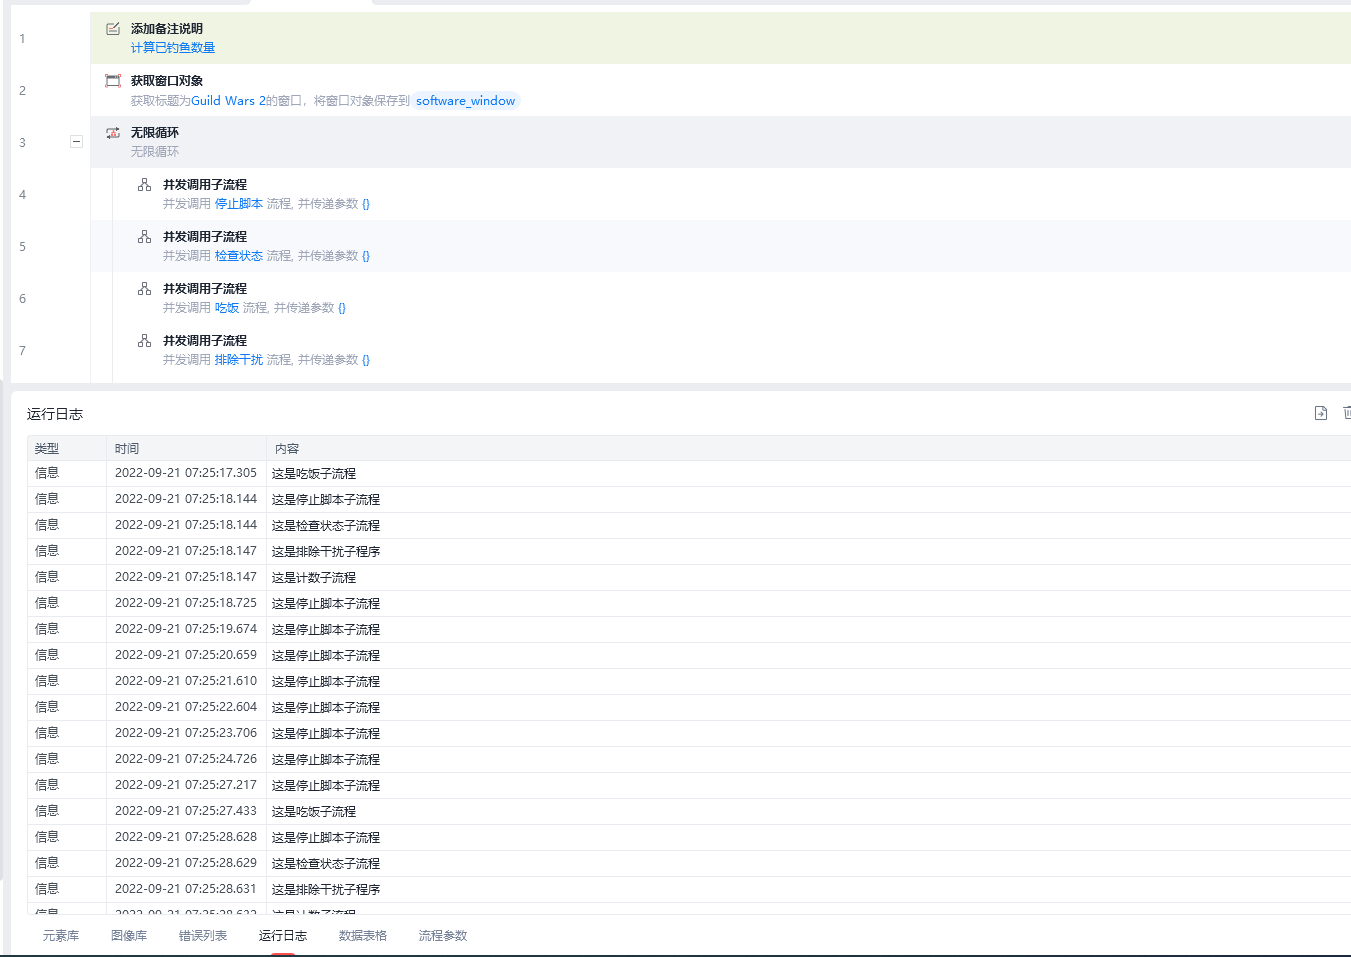Open the 元素库 tab
This screenshot has width=1351, height=957.
(x=61, y=936)
